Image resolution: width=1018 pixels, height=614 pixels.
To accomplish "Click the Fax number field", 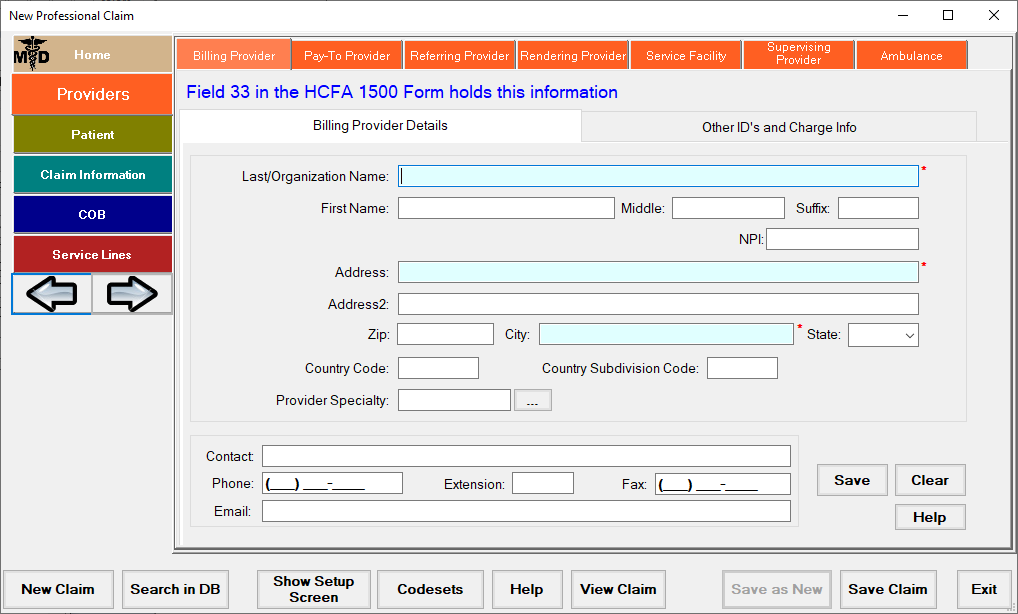I will 723,484.
